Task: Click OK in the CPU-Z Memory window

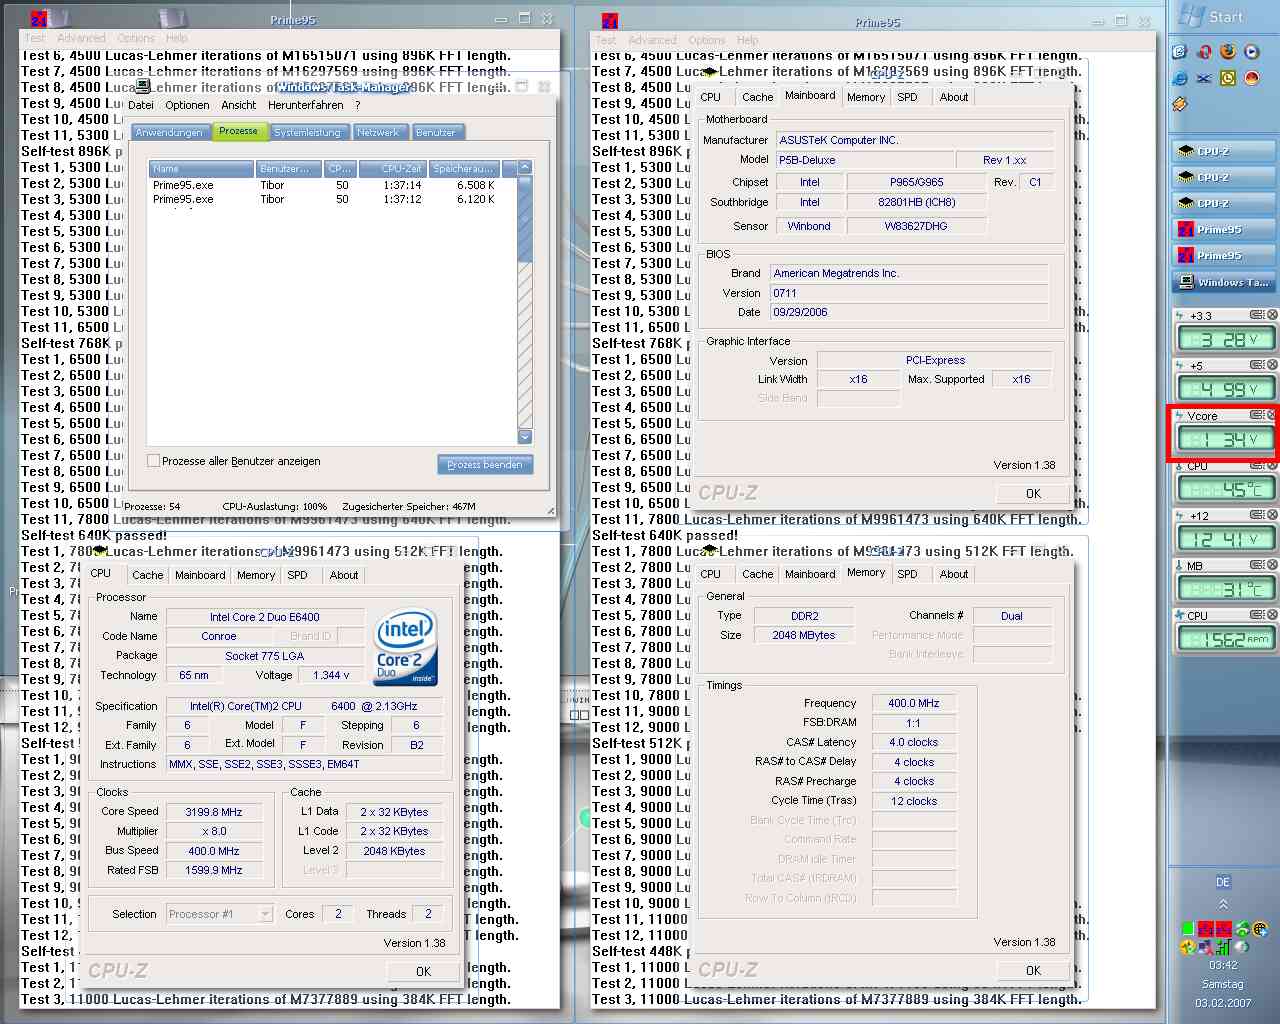Action: pyautogui.click(x=1033, y=970)
